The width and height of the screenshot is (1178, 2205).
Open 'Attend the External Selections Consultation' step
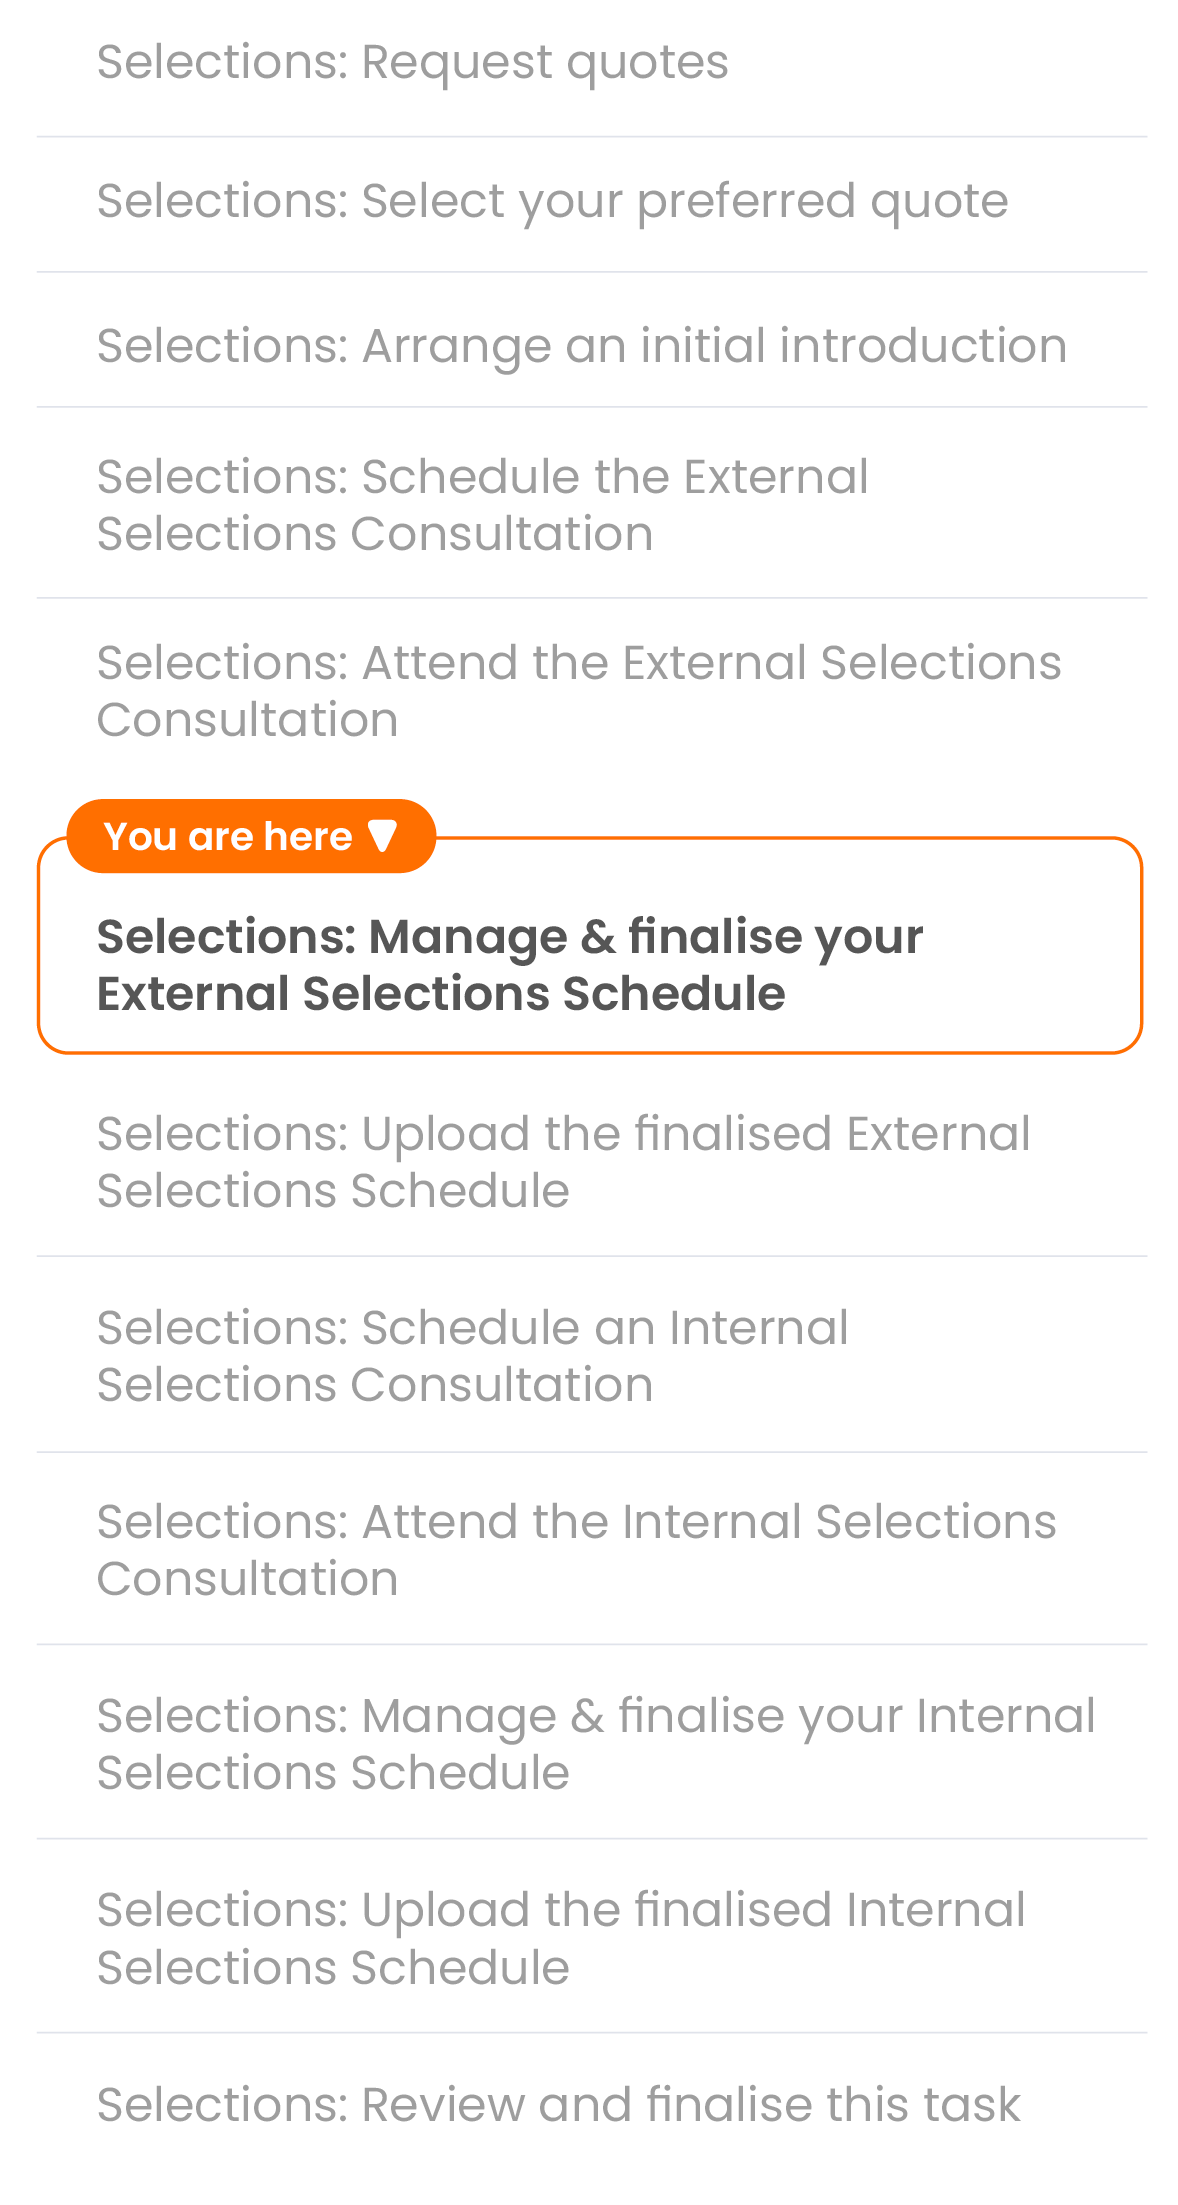(x=578, y=691)
